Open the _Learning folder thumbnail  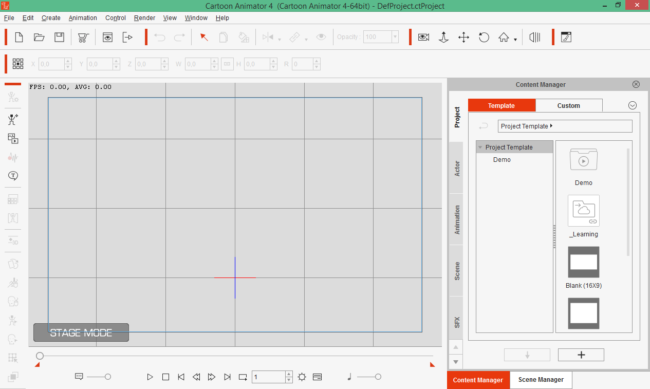click(x=583, y=211)
